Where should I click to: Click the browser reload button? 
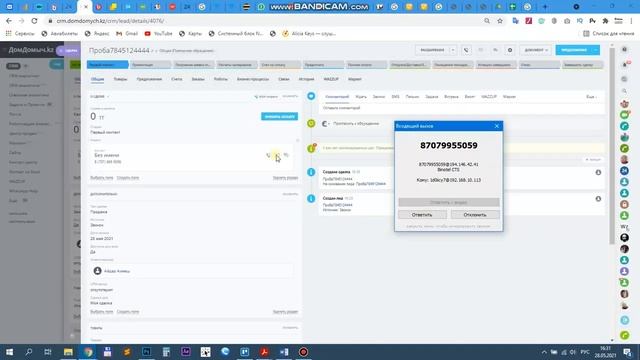pos(34,21)
